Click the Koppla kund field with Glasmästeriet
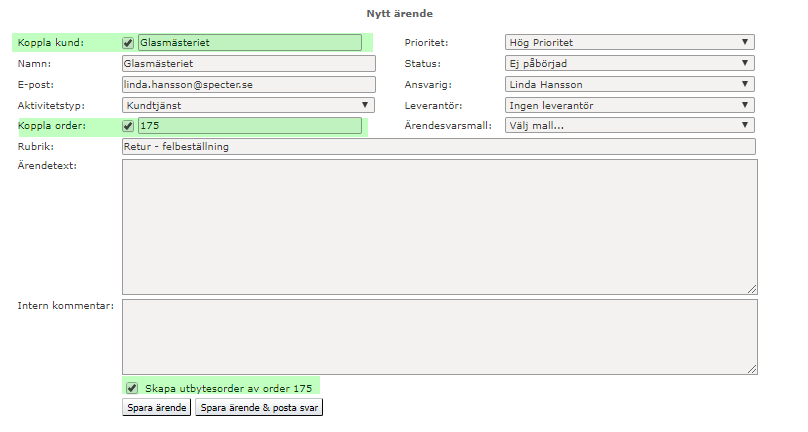 [250, 43]
